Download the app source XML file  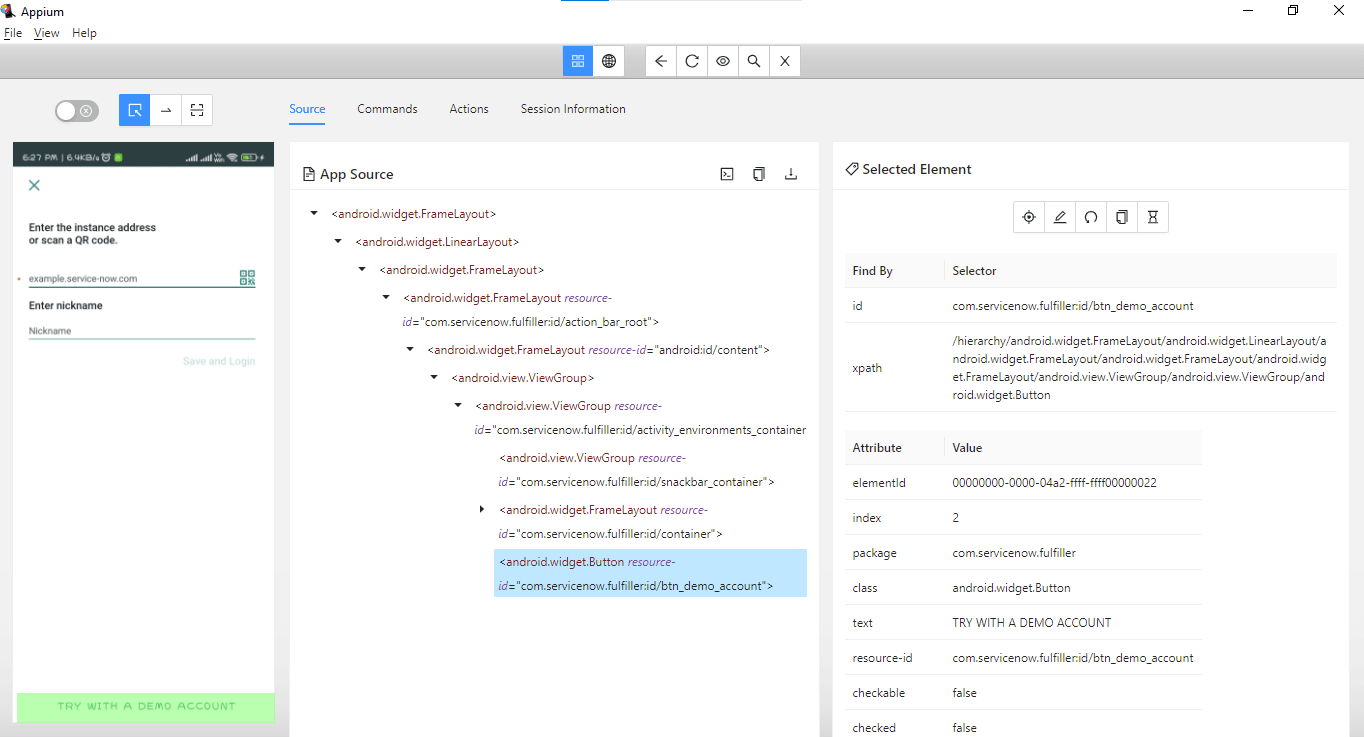click(790, 174)
